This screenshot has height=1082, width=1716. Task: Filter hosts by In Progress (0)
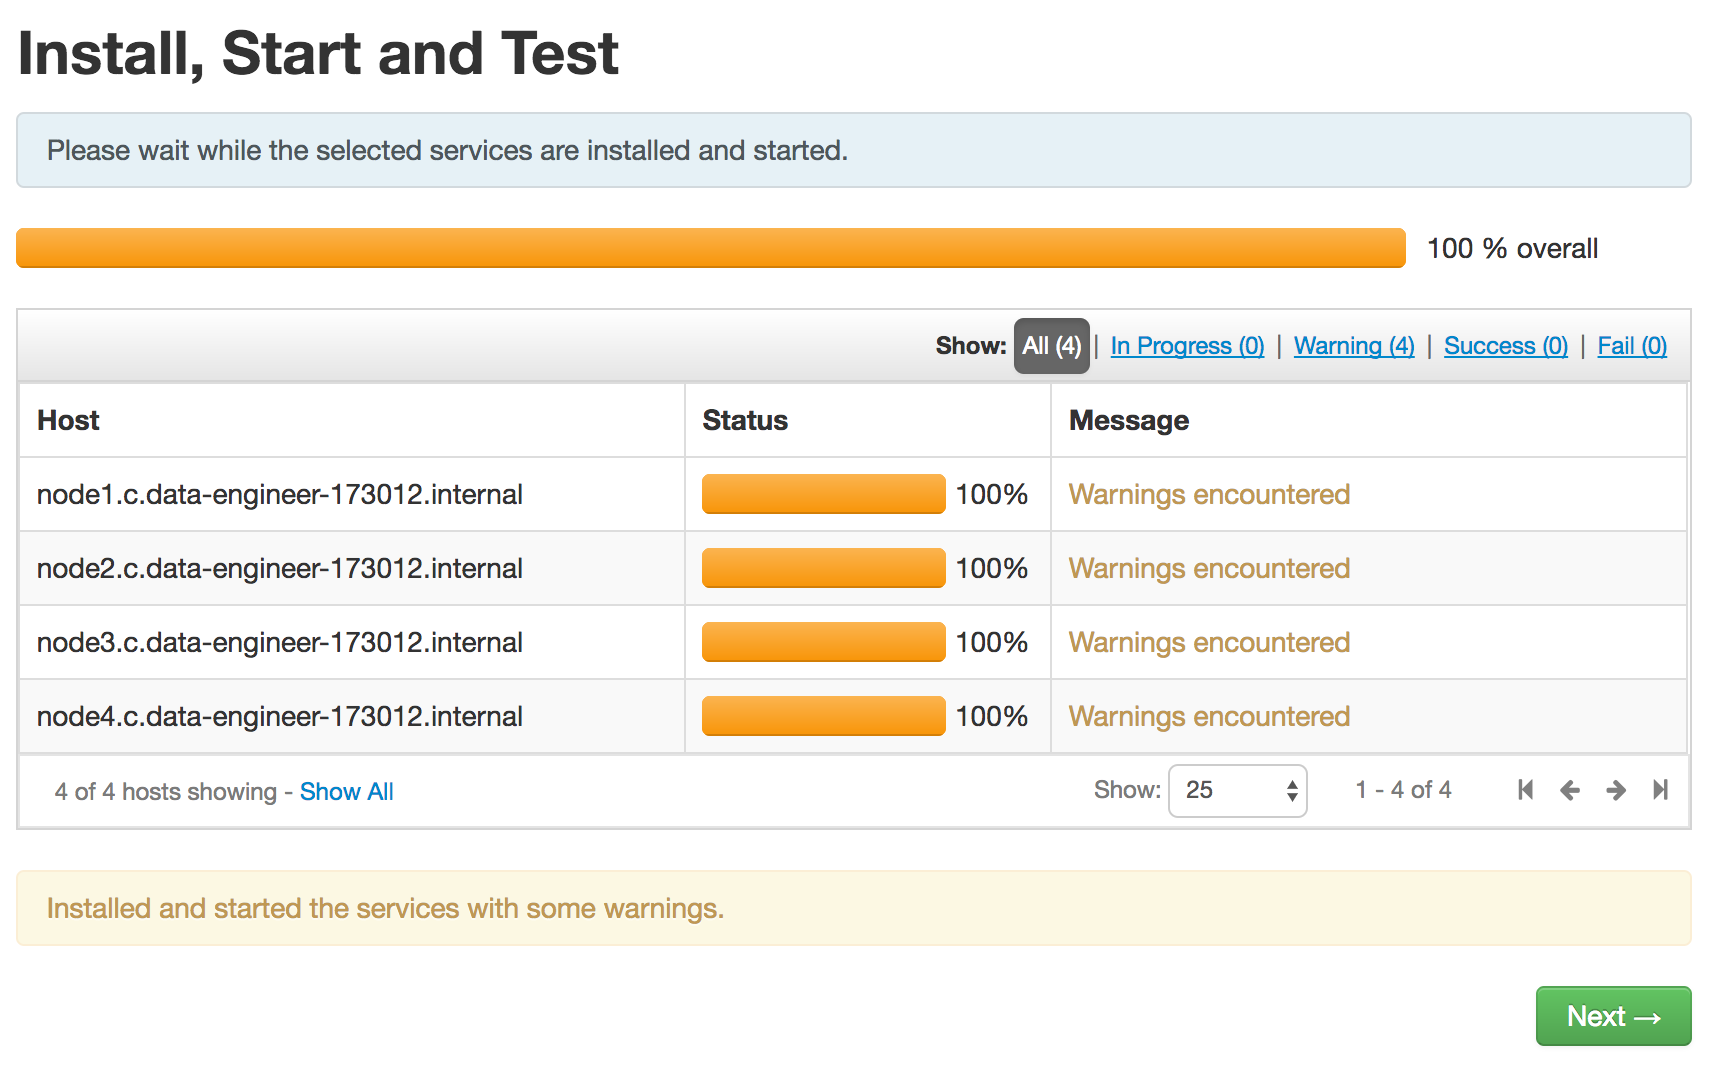1187,346
